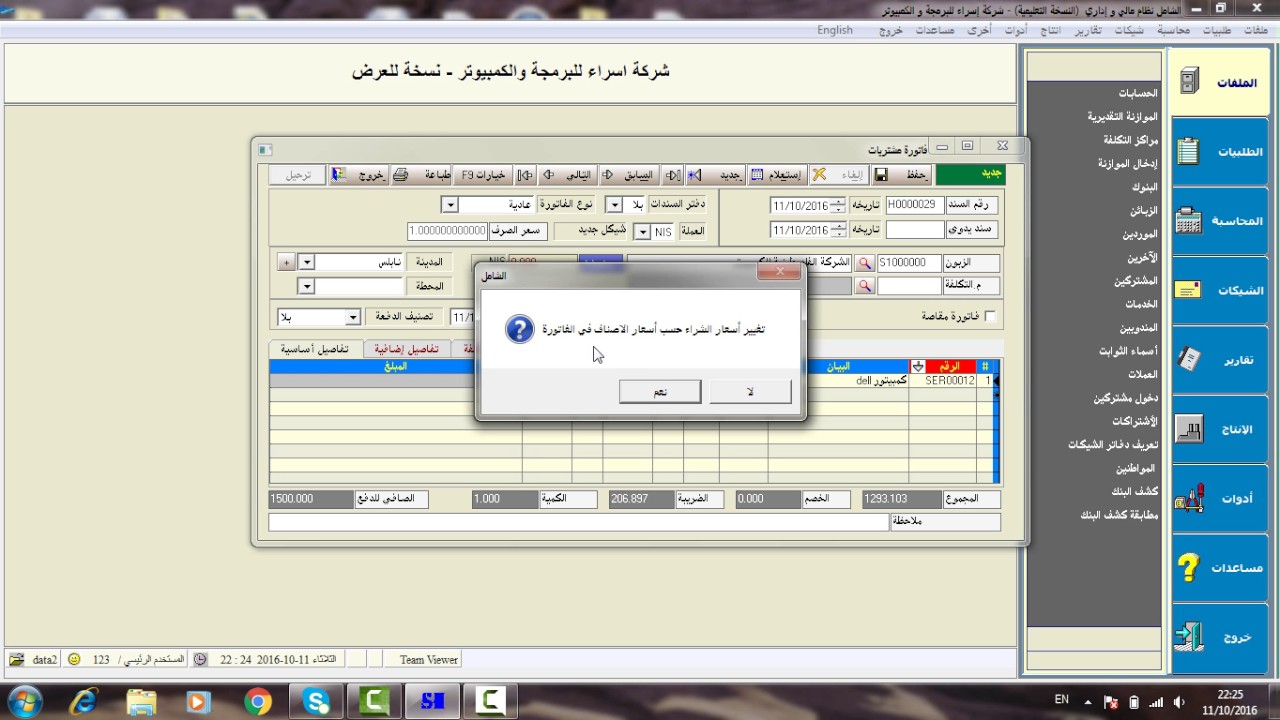
Task: Click the طباعة print icon in the invoice toolbar
Action: tap(400, 173)
